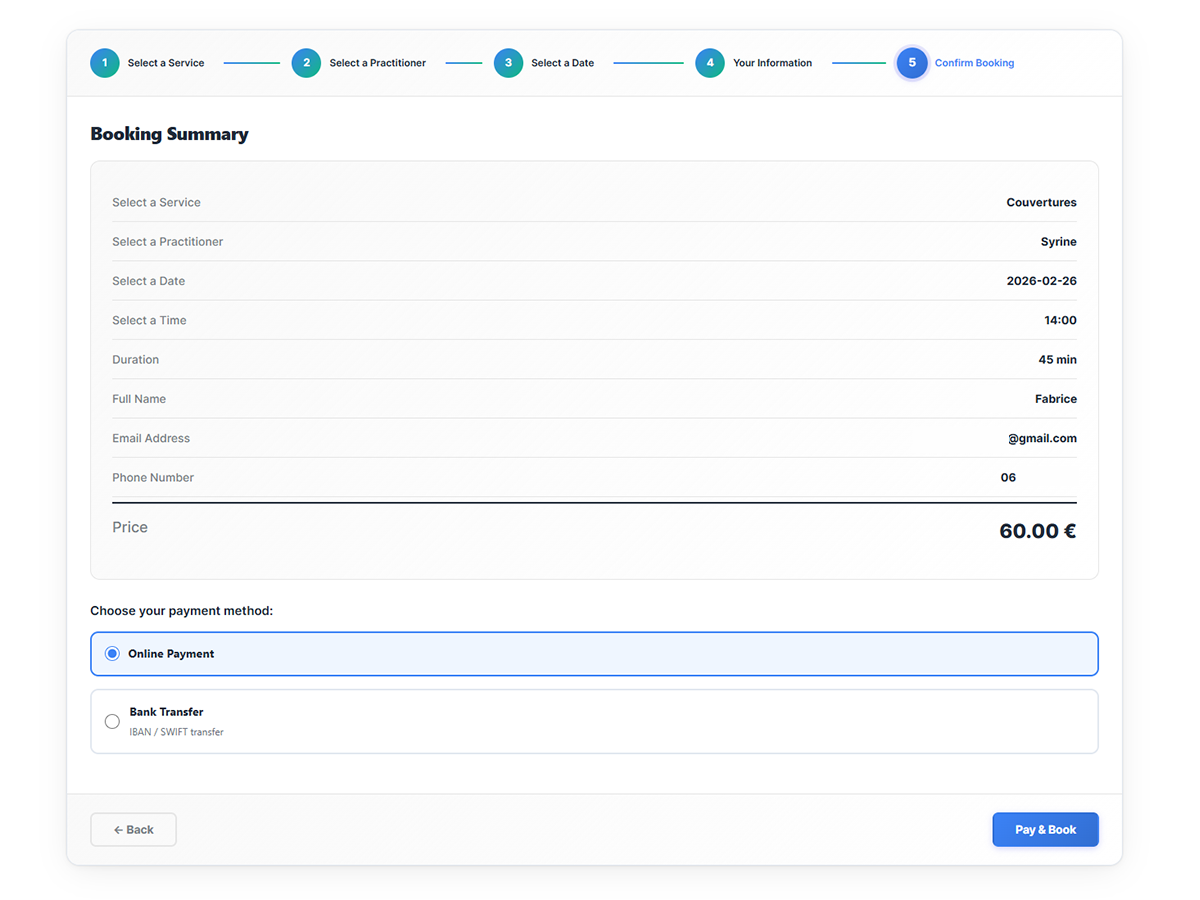Jump to the 'Select a Date' step label
Image resolution: width=1200 pixels, height=900 pixels.
(x=562, y=63)
